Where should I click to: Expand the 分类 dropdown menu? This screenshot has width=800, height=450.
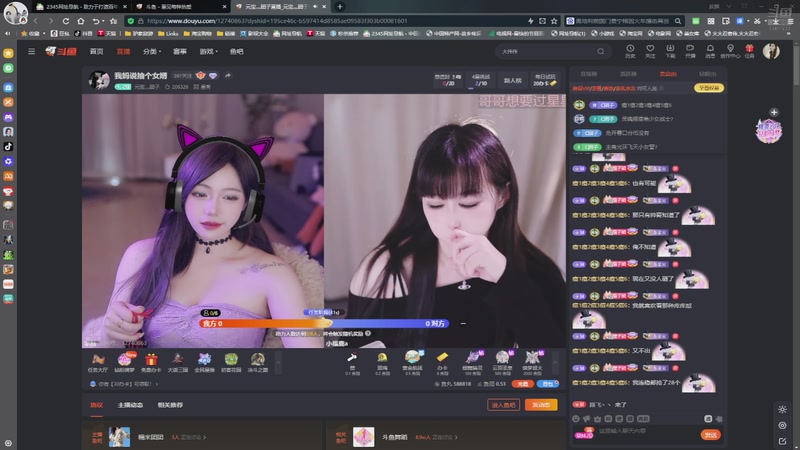[152, 52]
